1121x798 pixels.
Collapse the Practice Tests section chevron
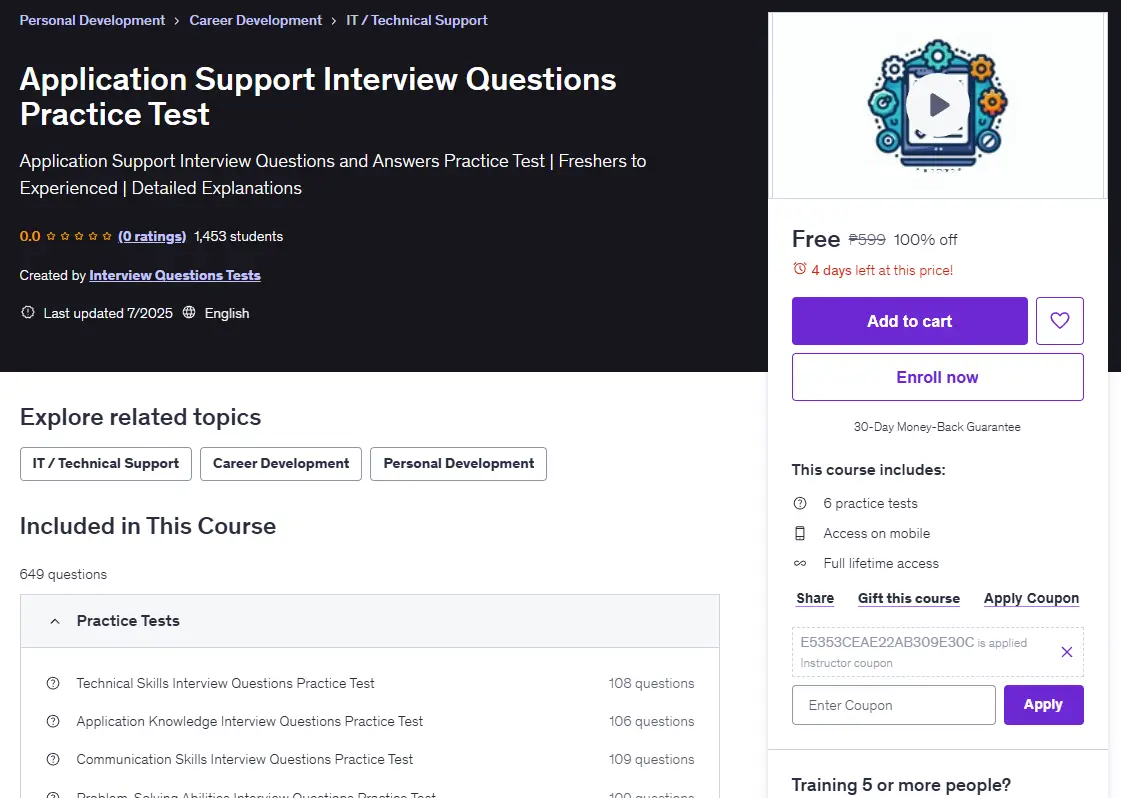tap(55, 621)
